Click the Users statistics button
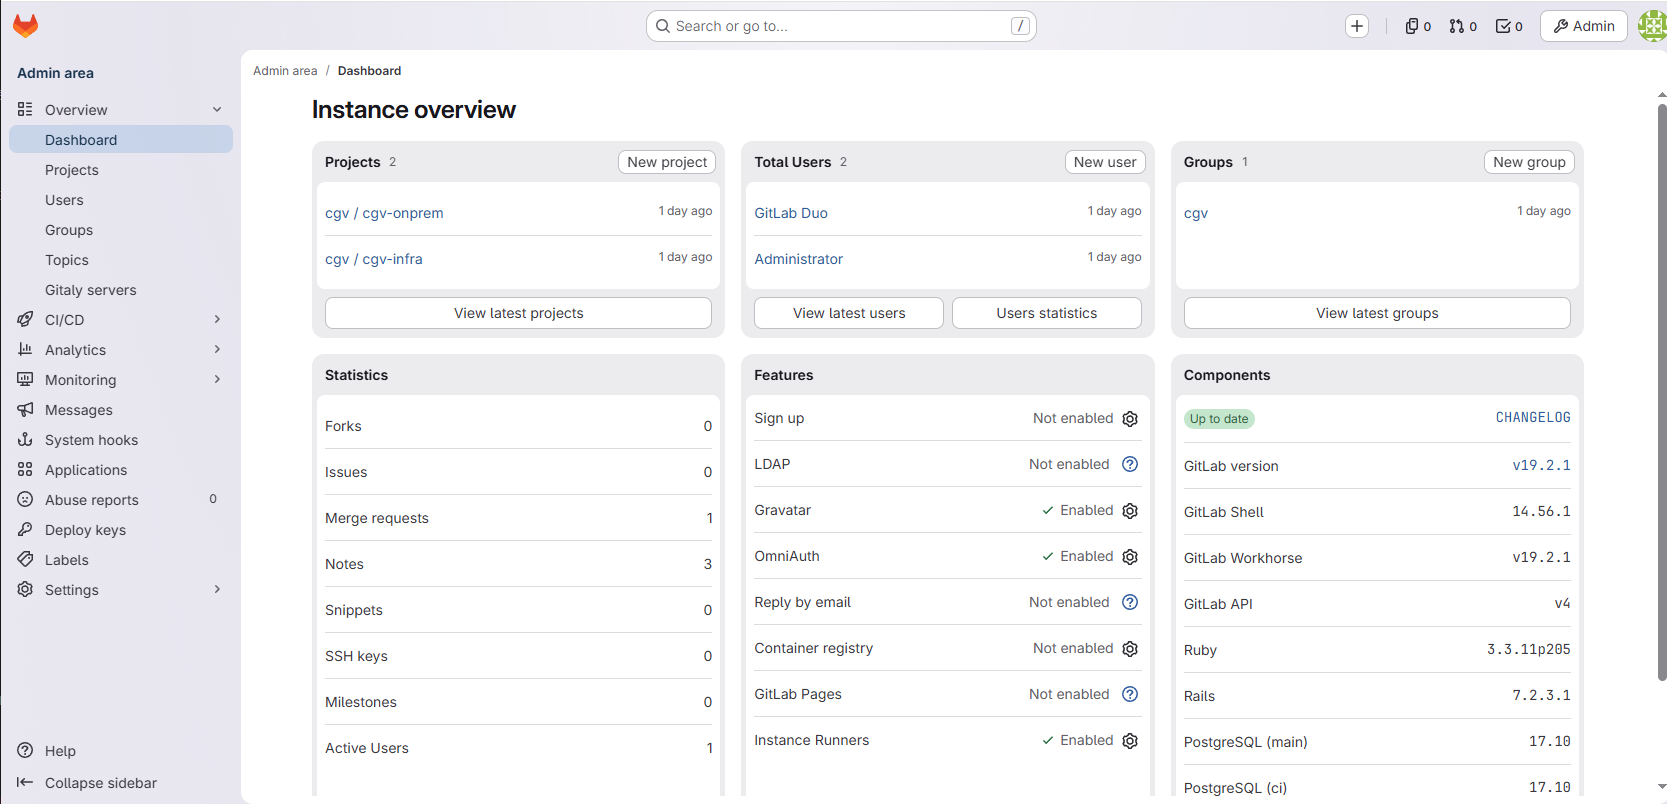The image size is (1667, 804). click(x=1047, y=313)
